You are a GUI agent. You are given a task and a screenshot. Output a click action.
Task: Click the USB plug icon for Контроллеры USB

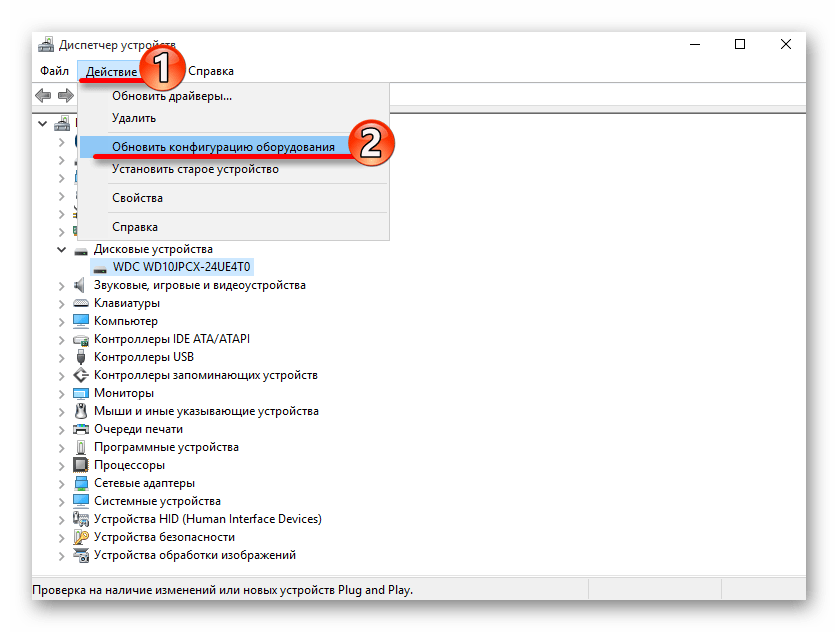pyautogui.click(x=81, y=357)
